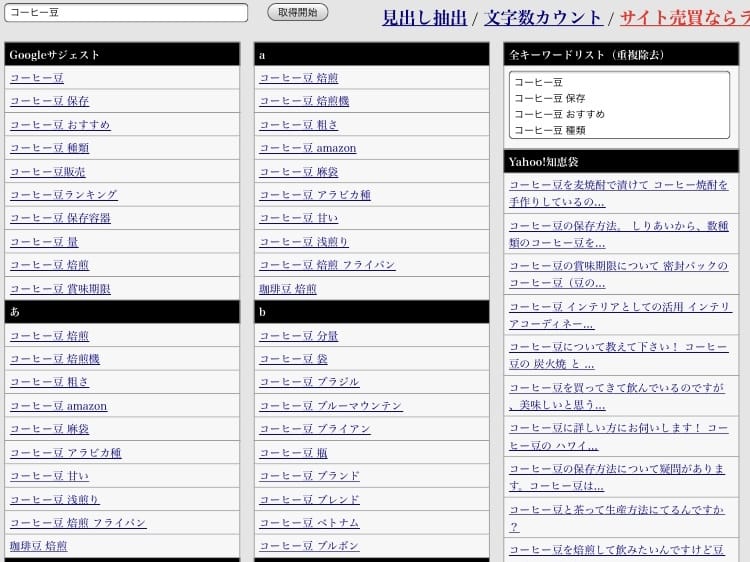Open the コーヒー豆 ブランド link
Viewport: 750px width, 562px height.
[x=309, y=476]
